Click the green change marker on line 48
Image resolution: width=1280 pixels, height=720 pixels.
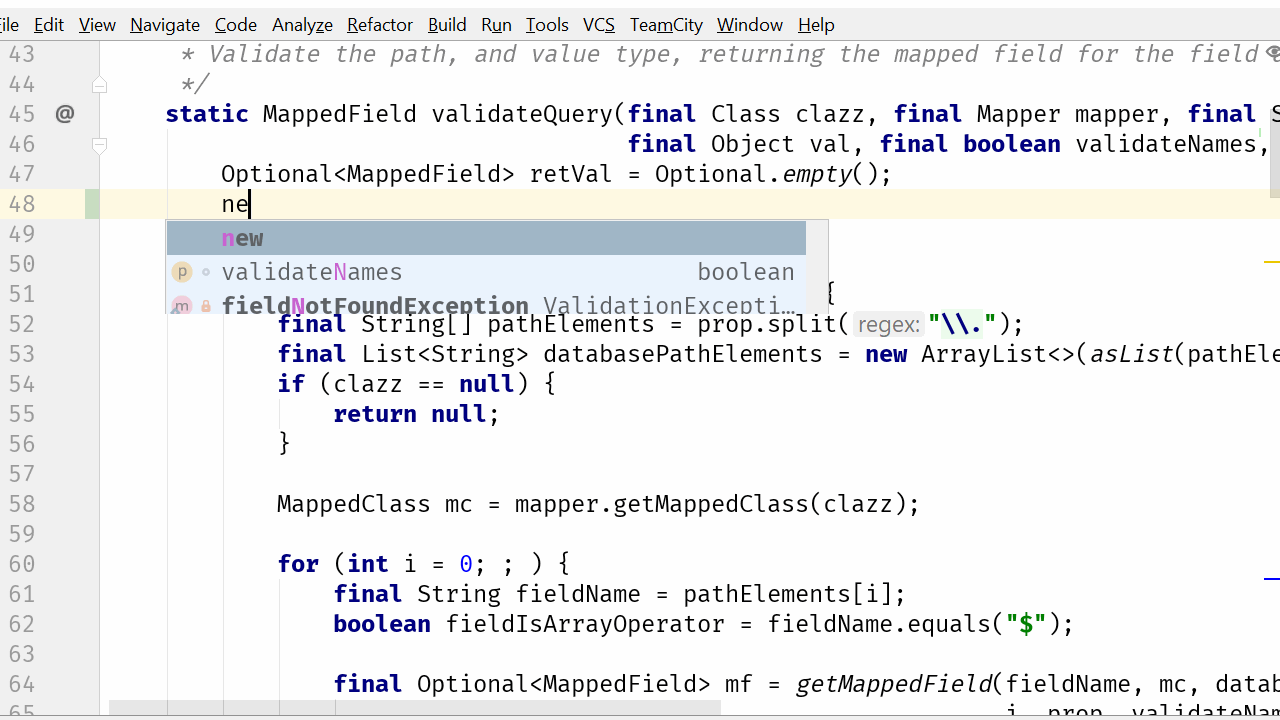[x=92, y=204]
